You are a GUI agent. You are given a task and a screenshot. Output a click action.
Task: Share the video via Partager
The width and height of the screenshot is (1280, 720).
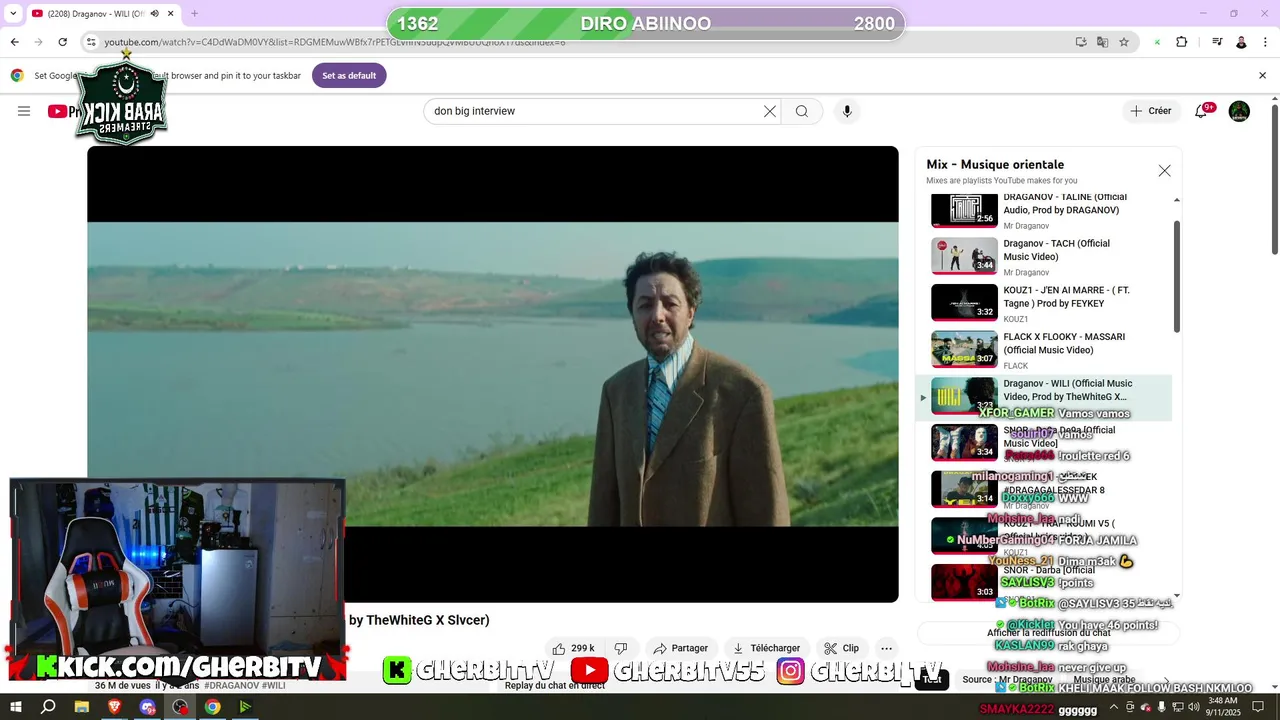click(680, 648)
